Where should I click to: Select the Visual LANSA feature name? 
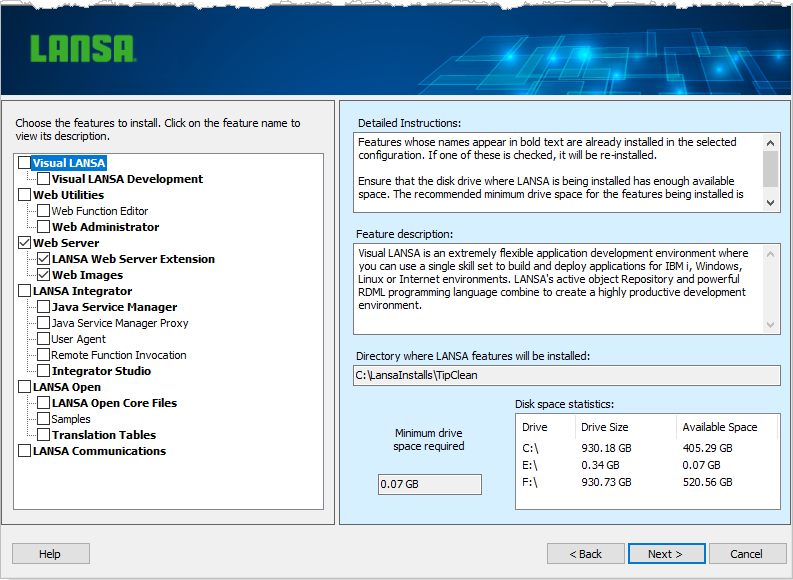point(69,163)
